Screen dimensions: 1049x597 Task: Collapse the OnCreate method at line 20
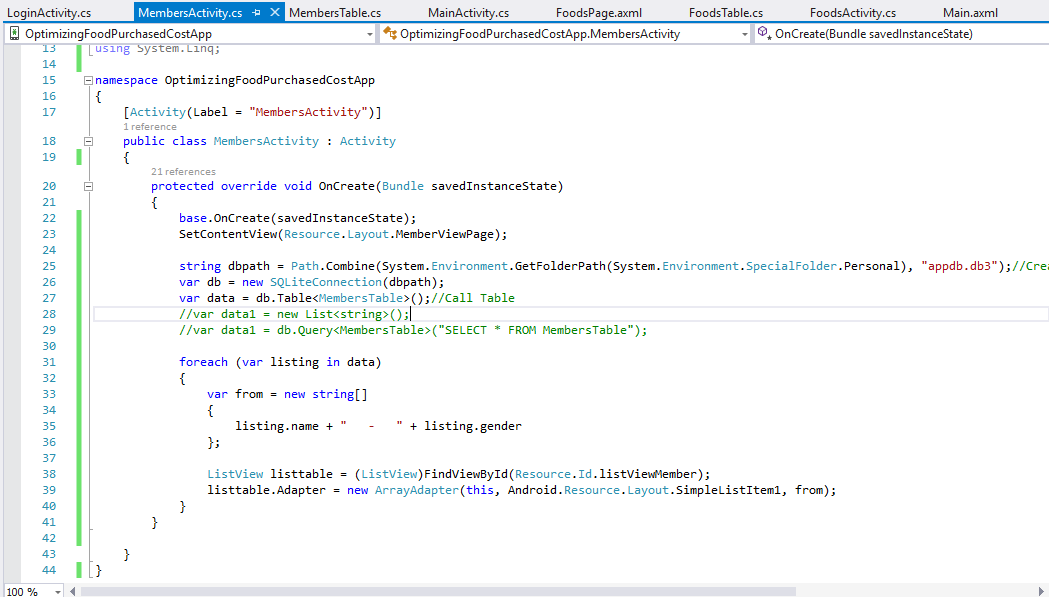click(x=88, y=187)
